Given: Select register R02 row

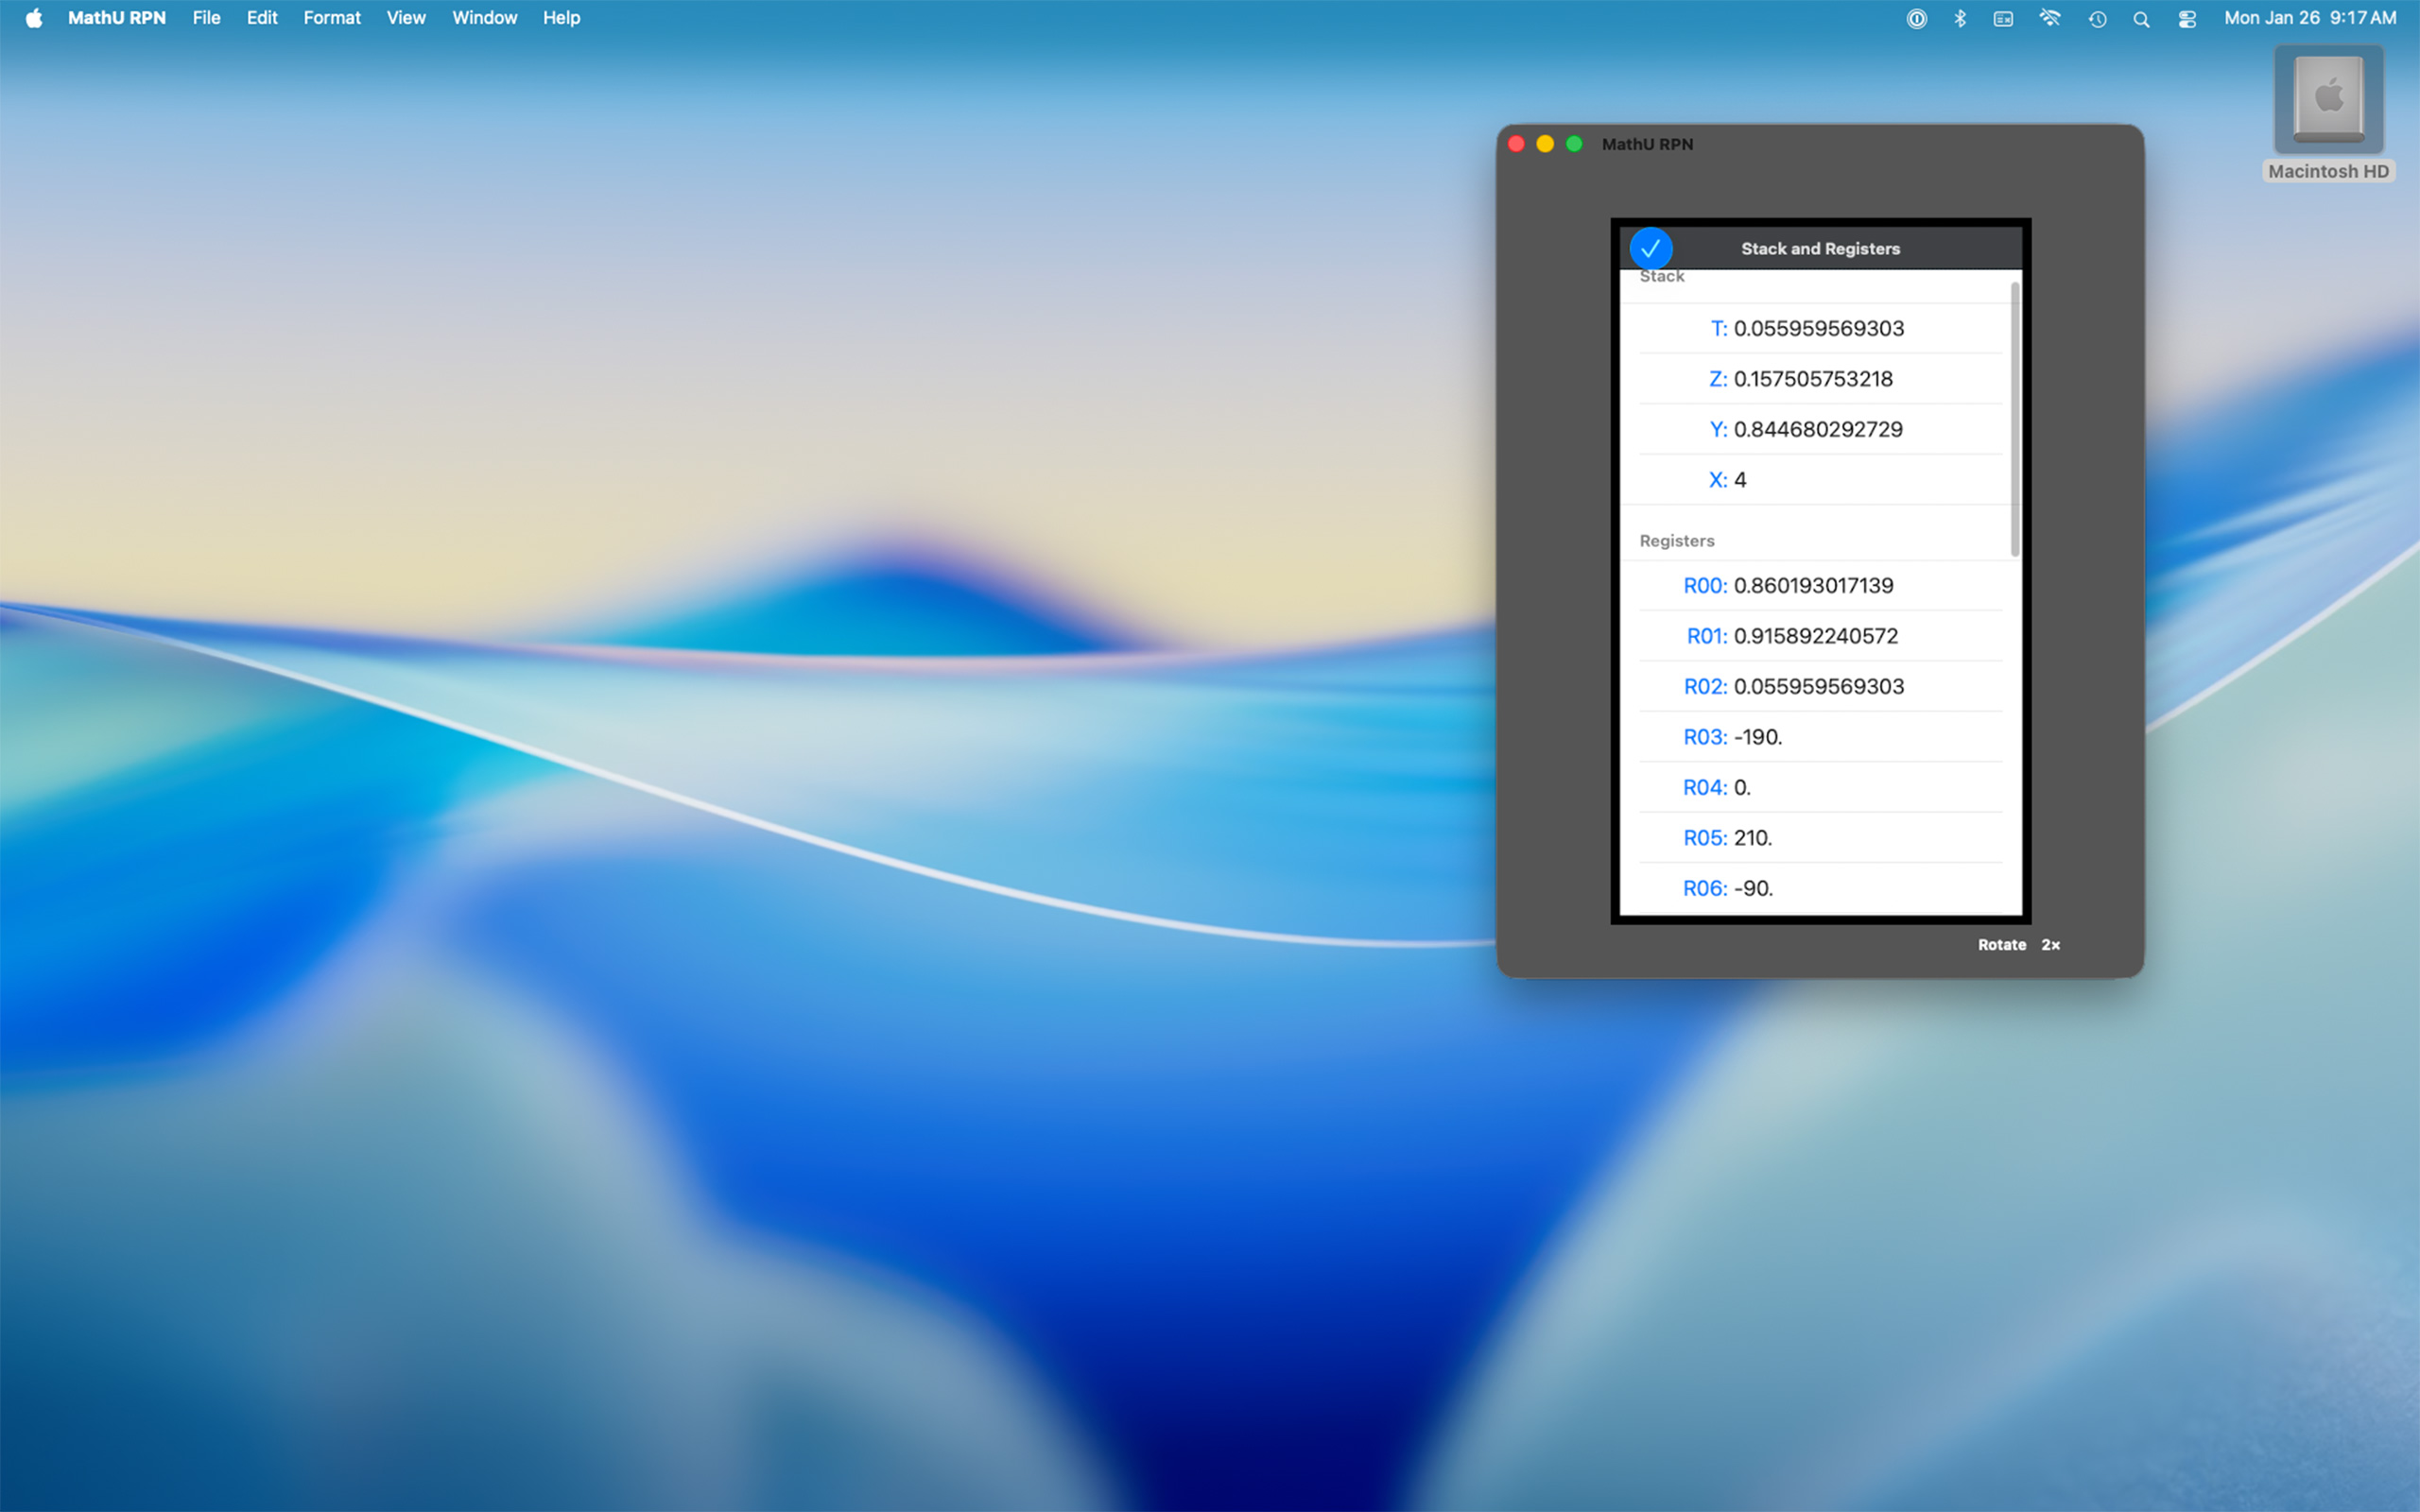Looking at the screenshot, I should [1820, 686].
